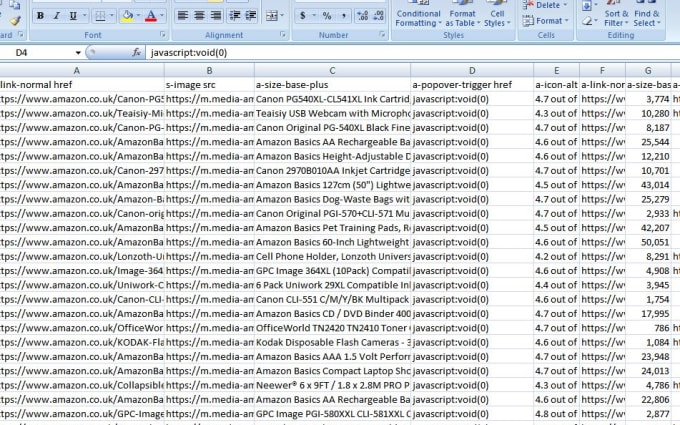Open Font dialog launcher
The height and width of the screenshot is (425, 680).
(x=163, y=34)
